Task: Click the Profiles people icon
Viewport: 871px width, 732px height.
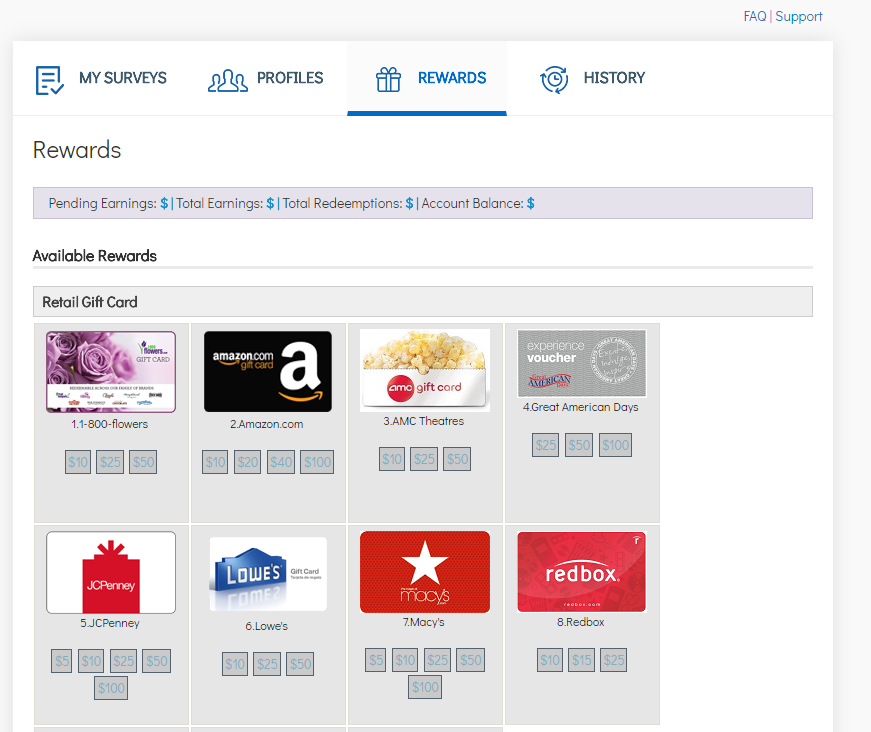Action: (x=227, y=80)
